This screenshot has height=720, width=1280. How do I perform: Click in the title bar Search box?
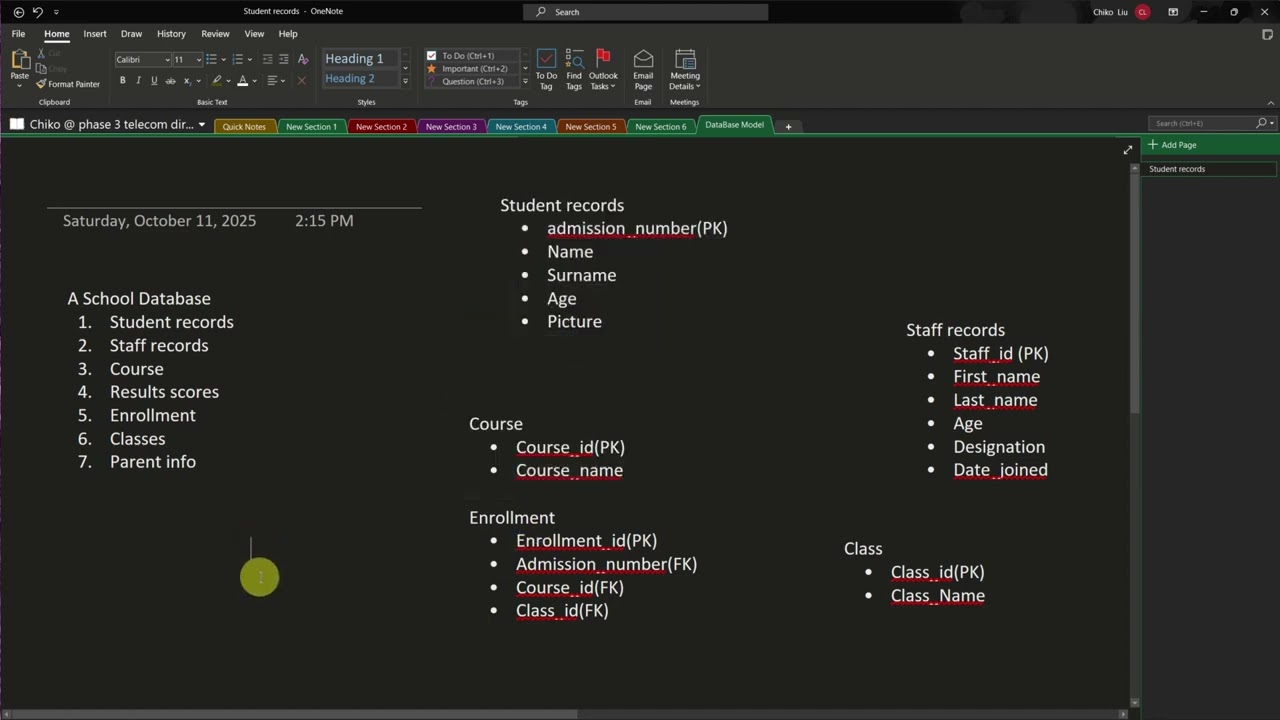point(645,12)
